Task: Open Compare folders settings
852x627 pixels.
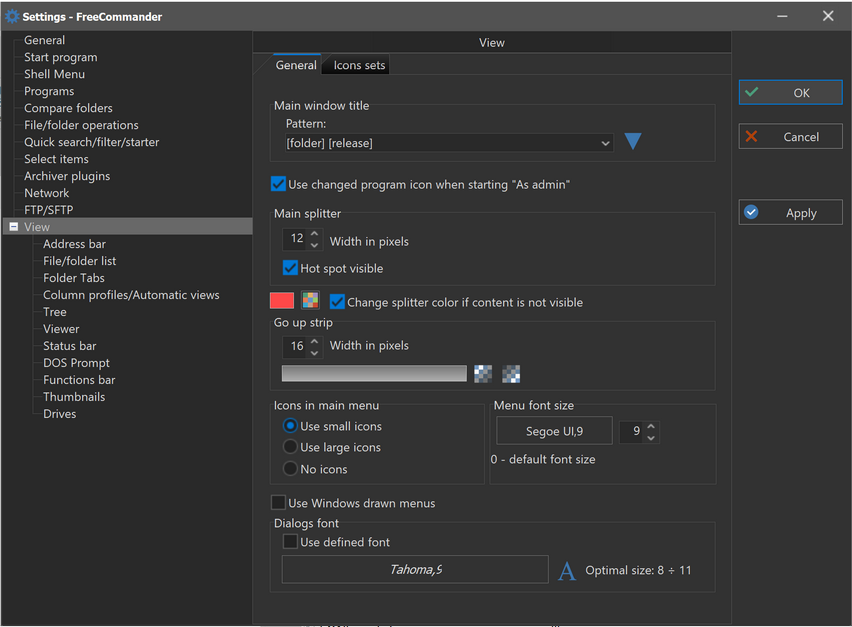Action: 68,108
